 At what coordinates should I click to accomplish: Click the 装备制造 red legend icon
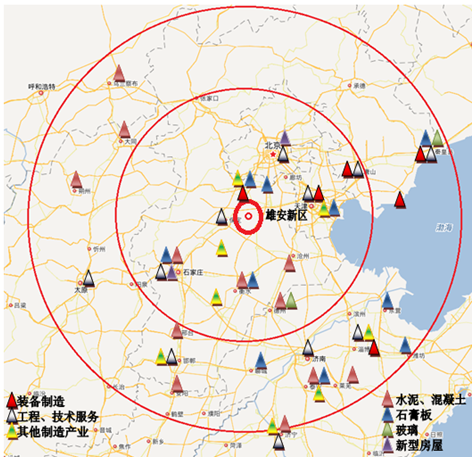[12, 401]
